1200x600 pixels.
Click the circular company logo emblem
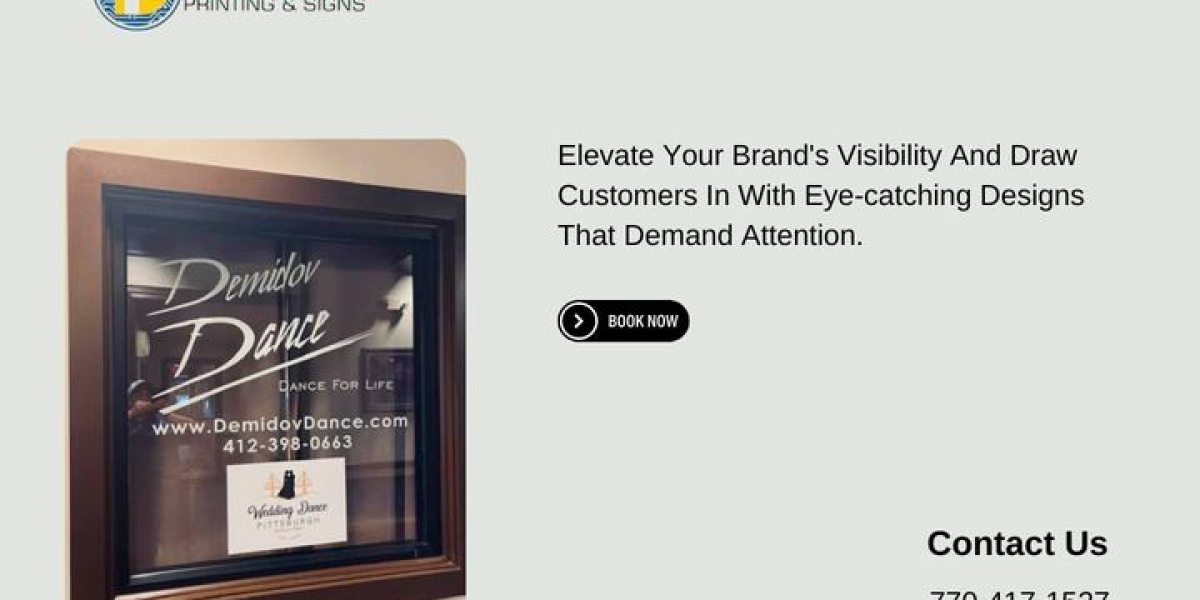136,12
